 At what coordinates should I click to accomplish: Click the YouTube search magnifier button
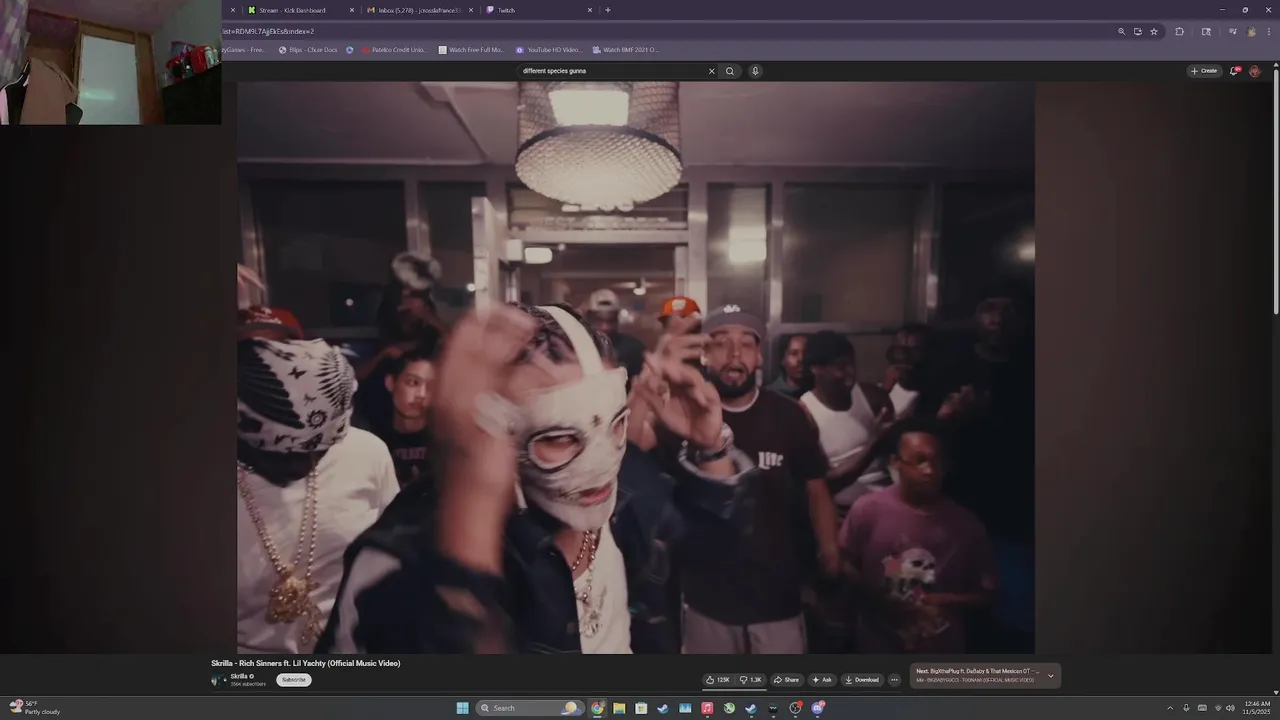coord(730,71)
